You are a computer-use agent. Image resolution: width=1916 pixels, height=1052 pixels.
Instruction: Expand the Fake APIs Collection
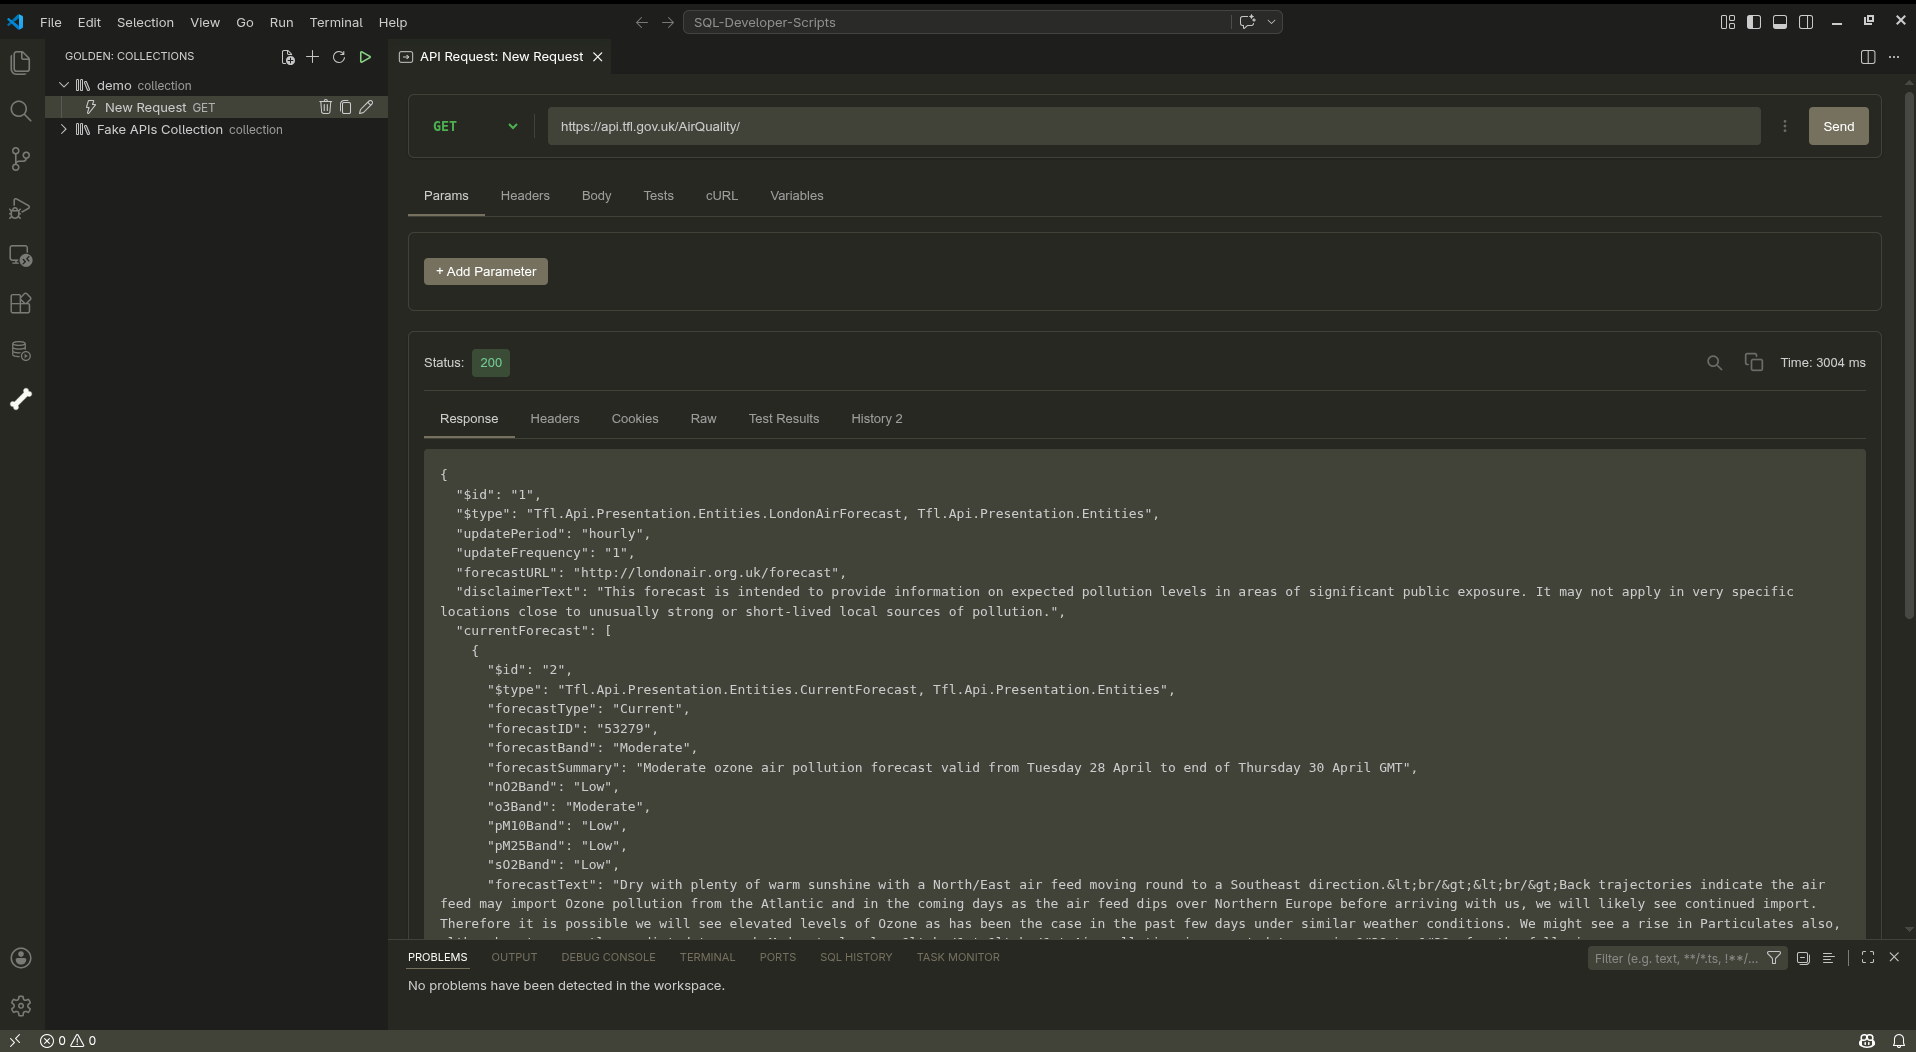pyautogui.click(x=63, y=129)
